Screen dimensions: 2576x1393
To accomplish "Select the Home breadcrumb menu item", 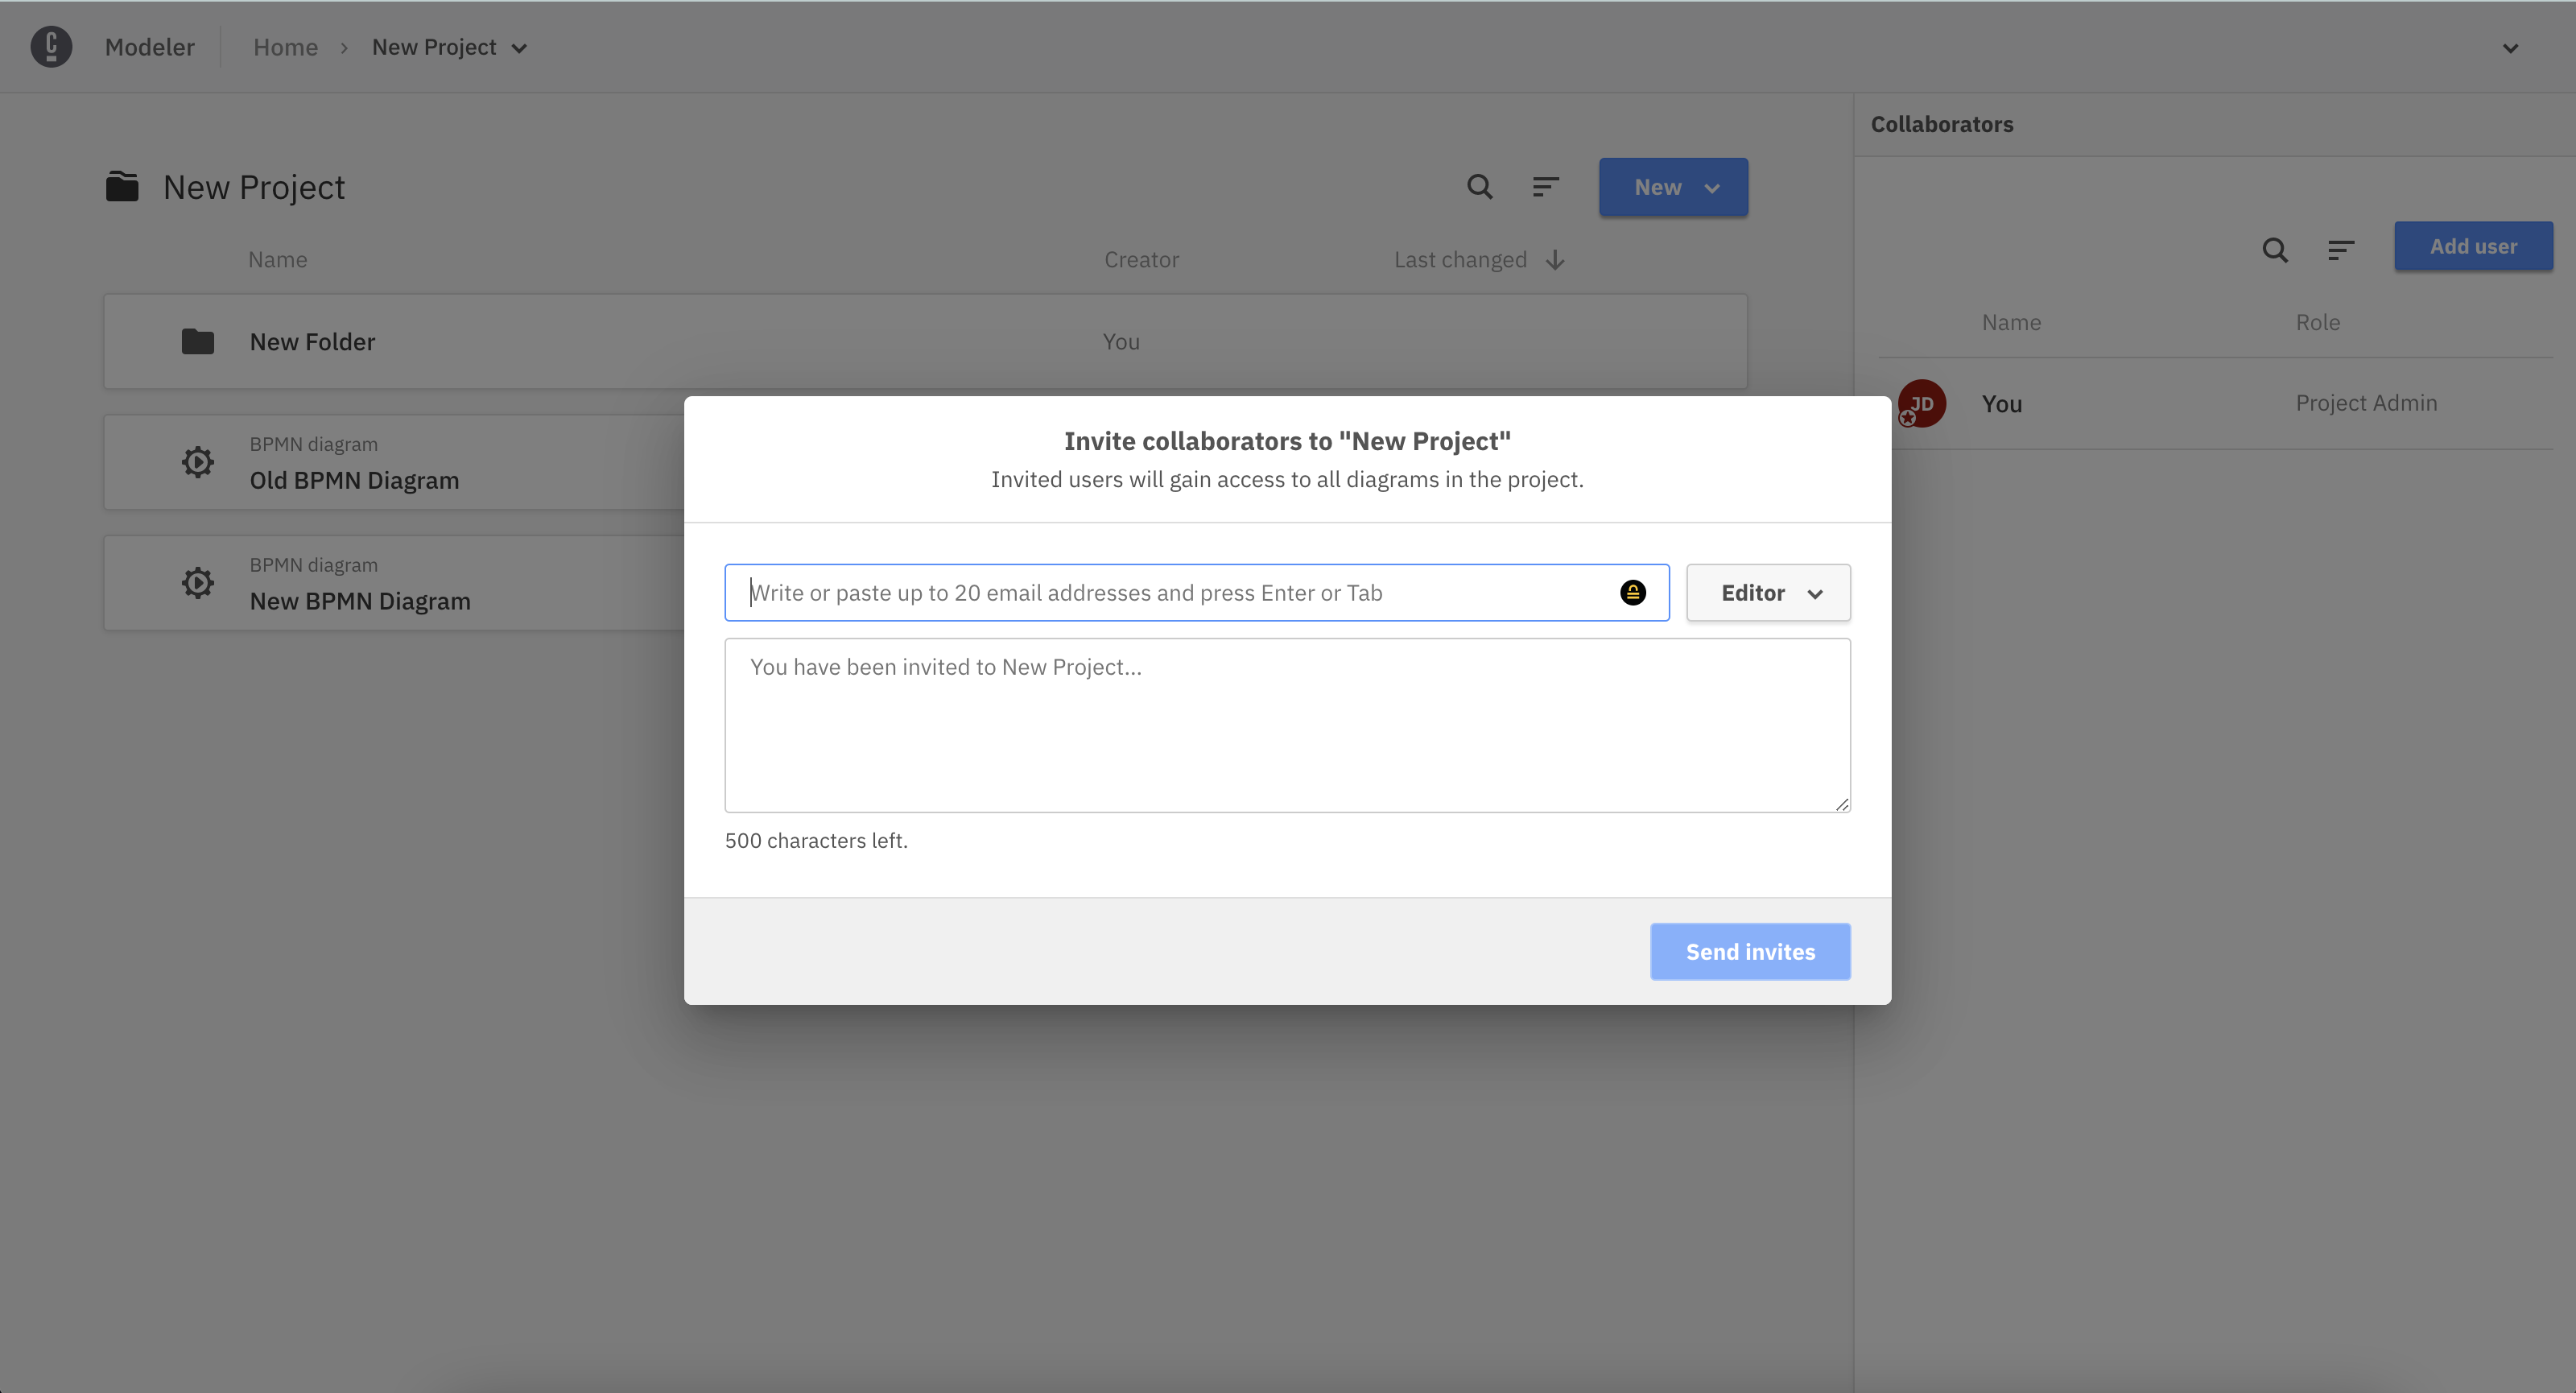I will click(x=285, y=47).
